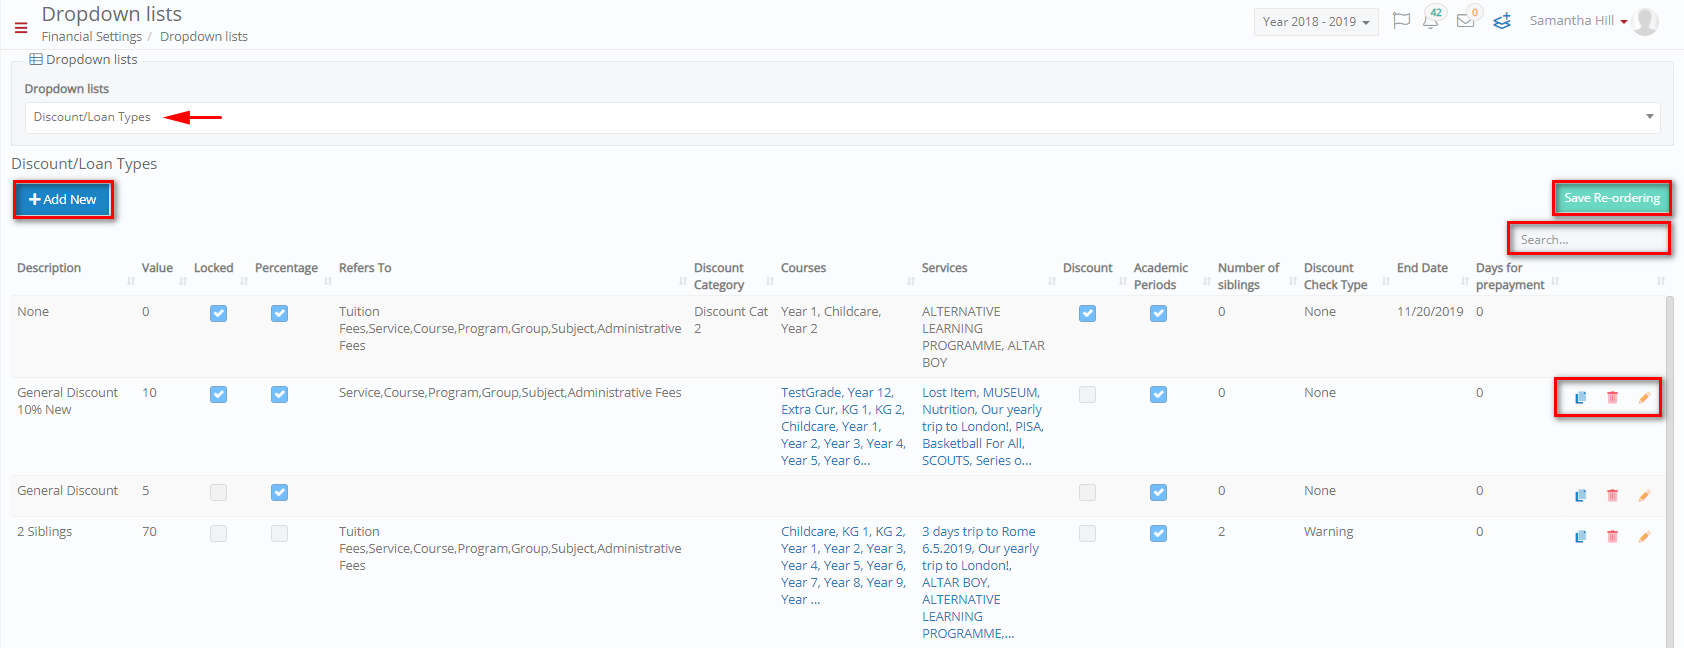
Task: Click Samantha Hill's avatar picture
Action: 1645,21
